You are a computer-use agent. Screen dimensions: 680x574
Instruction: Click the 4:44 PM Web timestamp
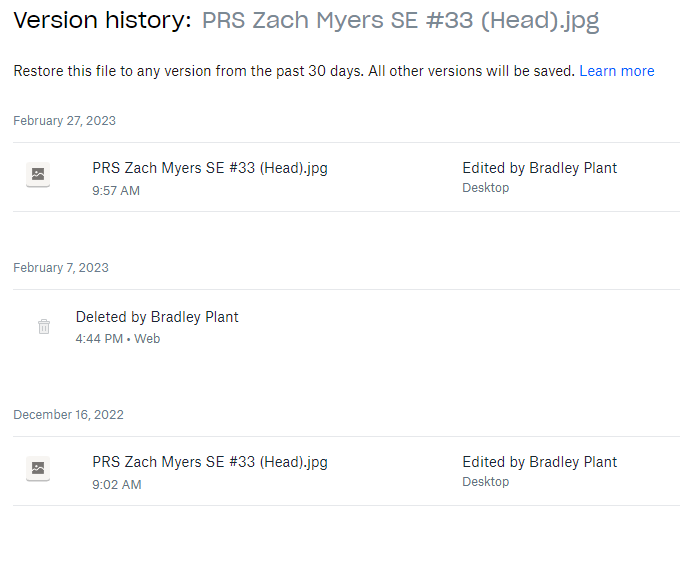point(117,339)
